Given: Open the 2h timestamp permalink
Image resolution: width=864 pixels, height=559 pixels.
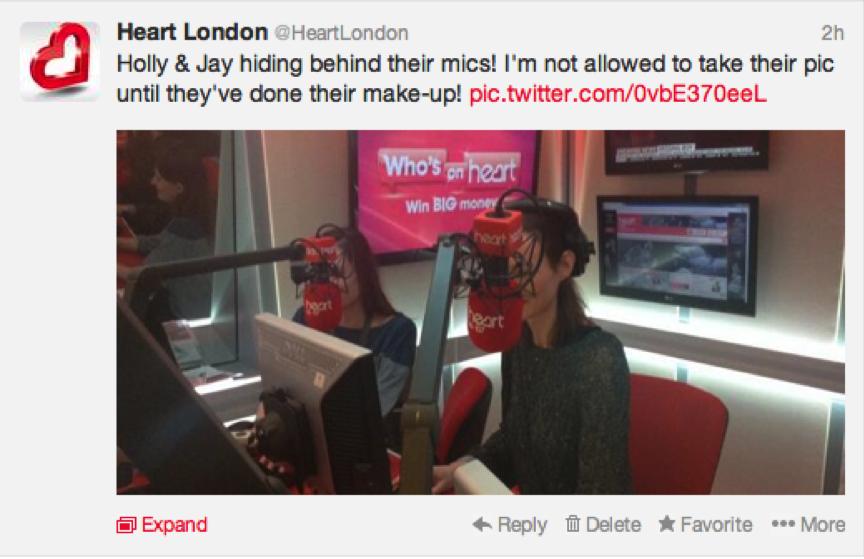Looking at the screenshot, I should tap(832, 33).
